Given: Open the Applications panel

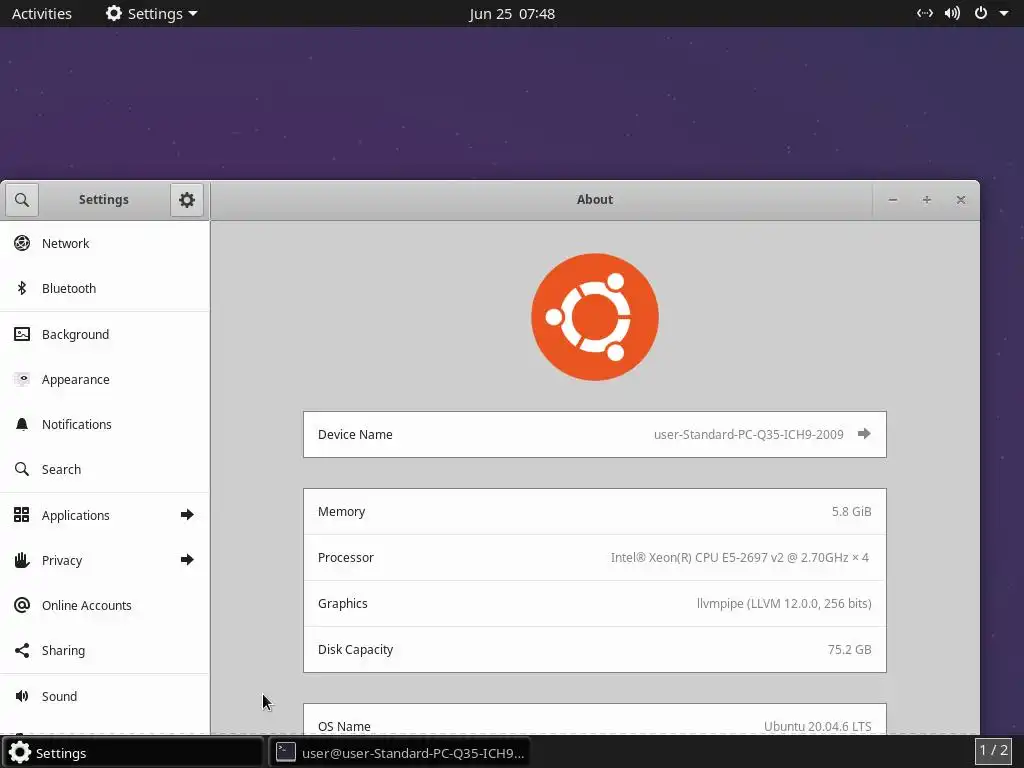Looking at the screenshot, I should (104, 515).
